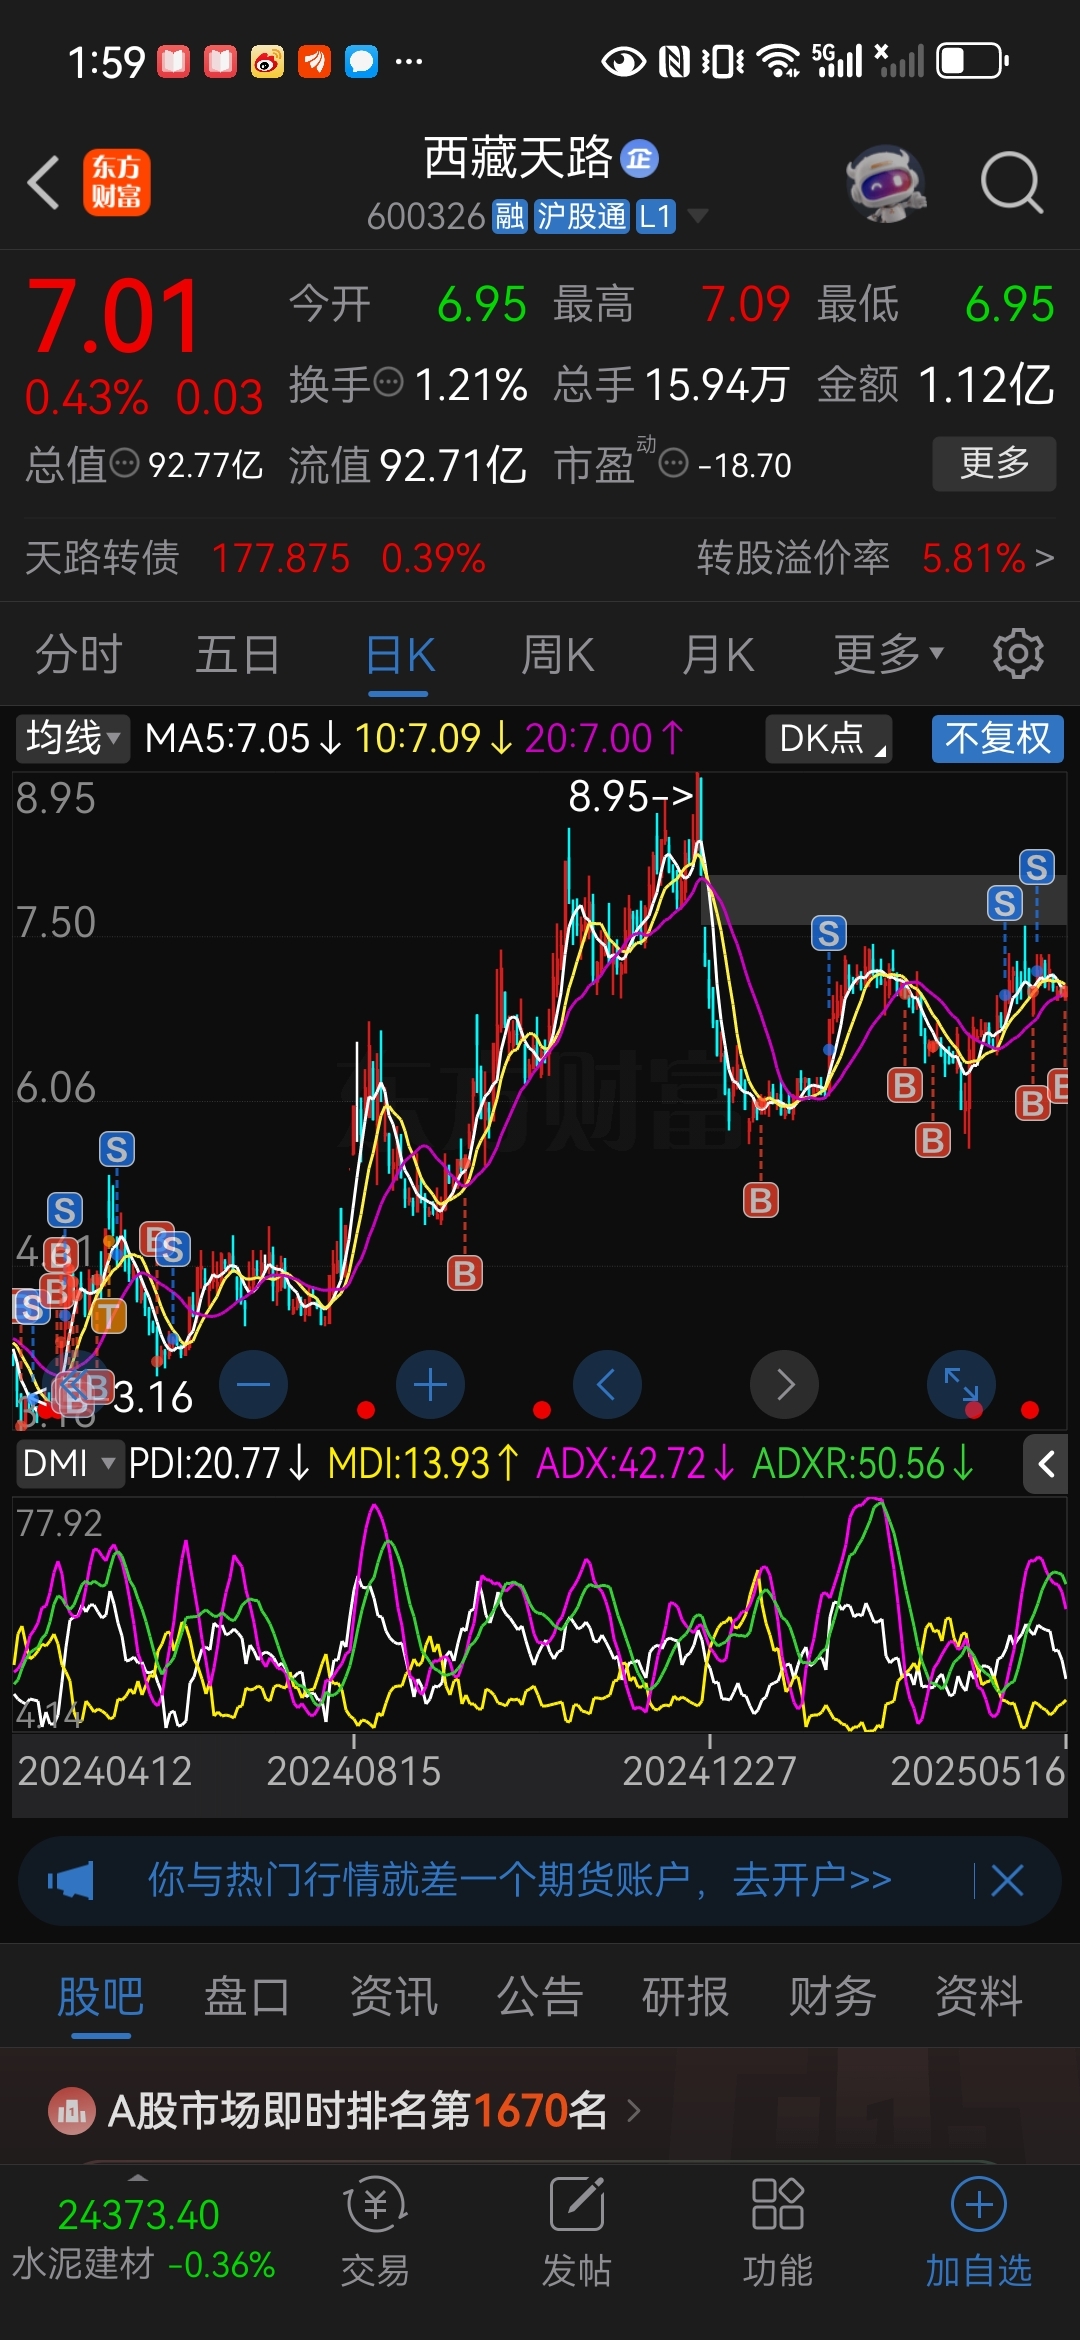This screenshot has height=2340, width=1080.
Task: Tap the 沪股通 badge
Action: pos(582,216)
